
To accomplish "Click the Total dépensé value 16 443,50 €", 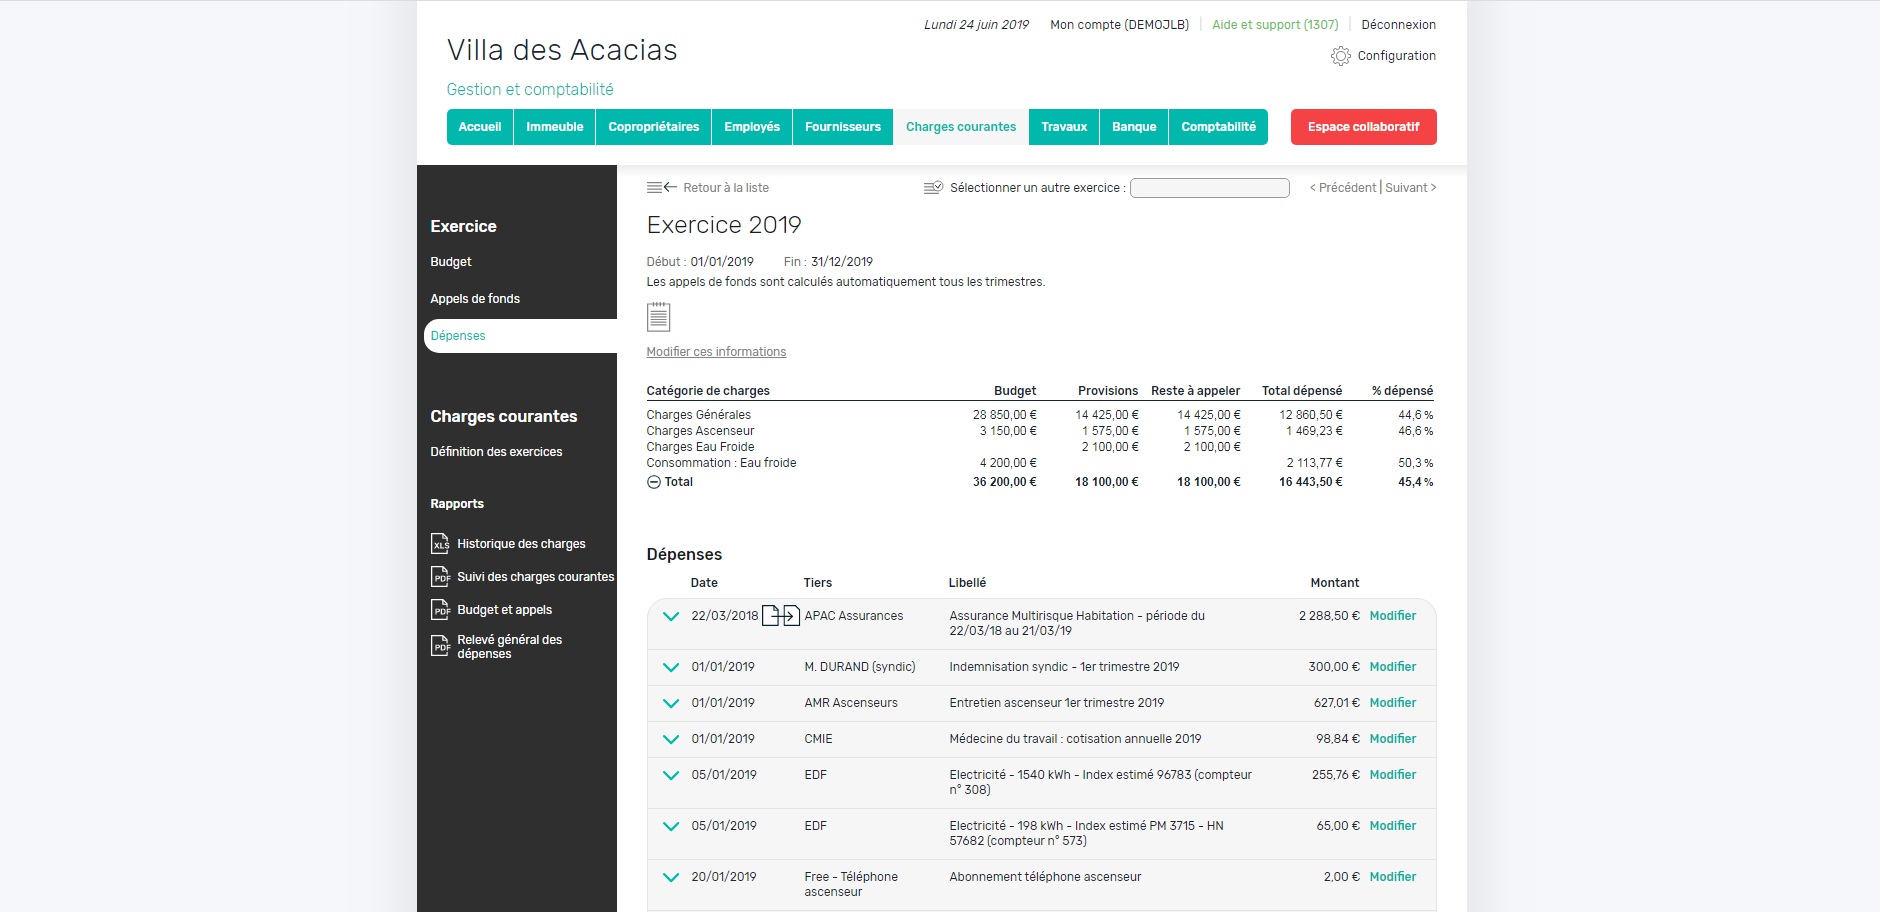I will pos(1310,482).
